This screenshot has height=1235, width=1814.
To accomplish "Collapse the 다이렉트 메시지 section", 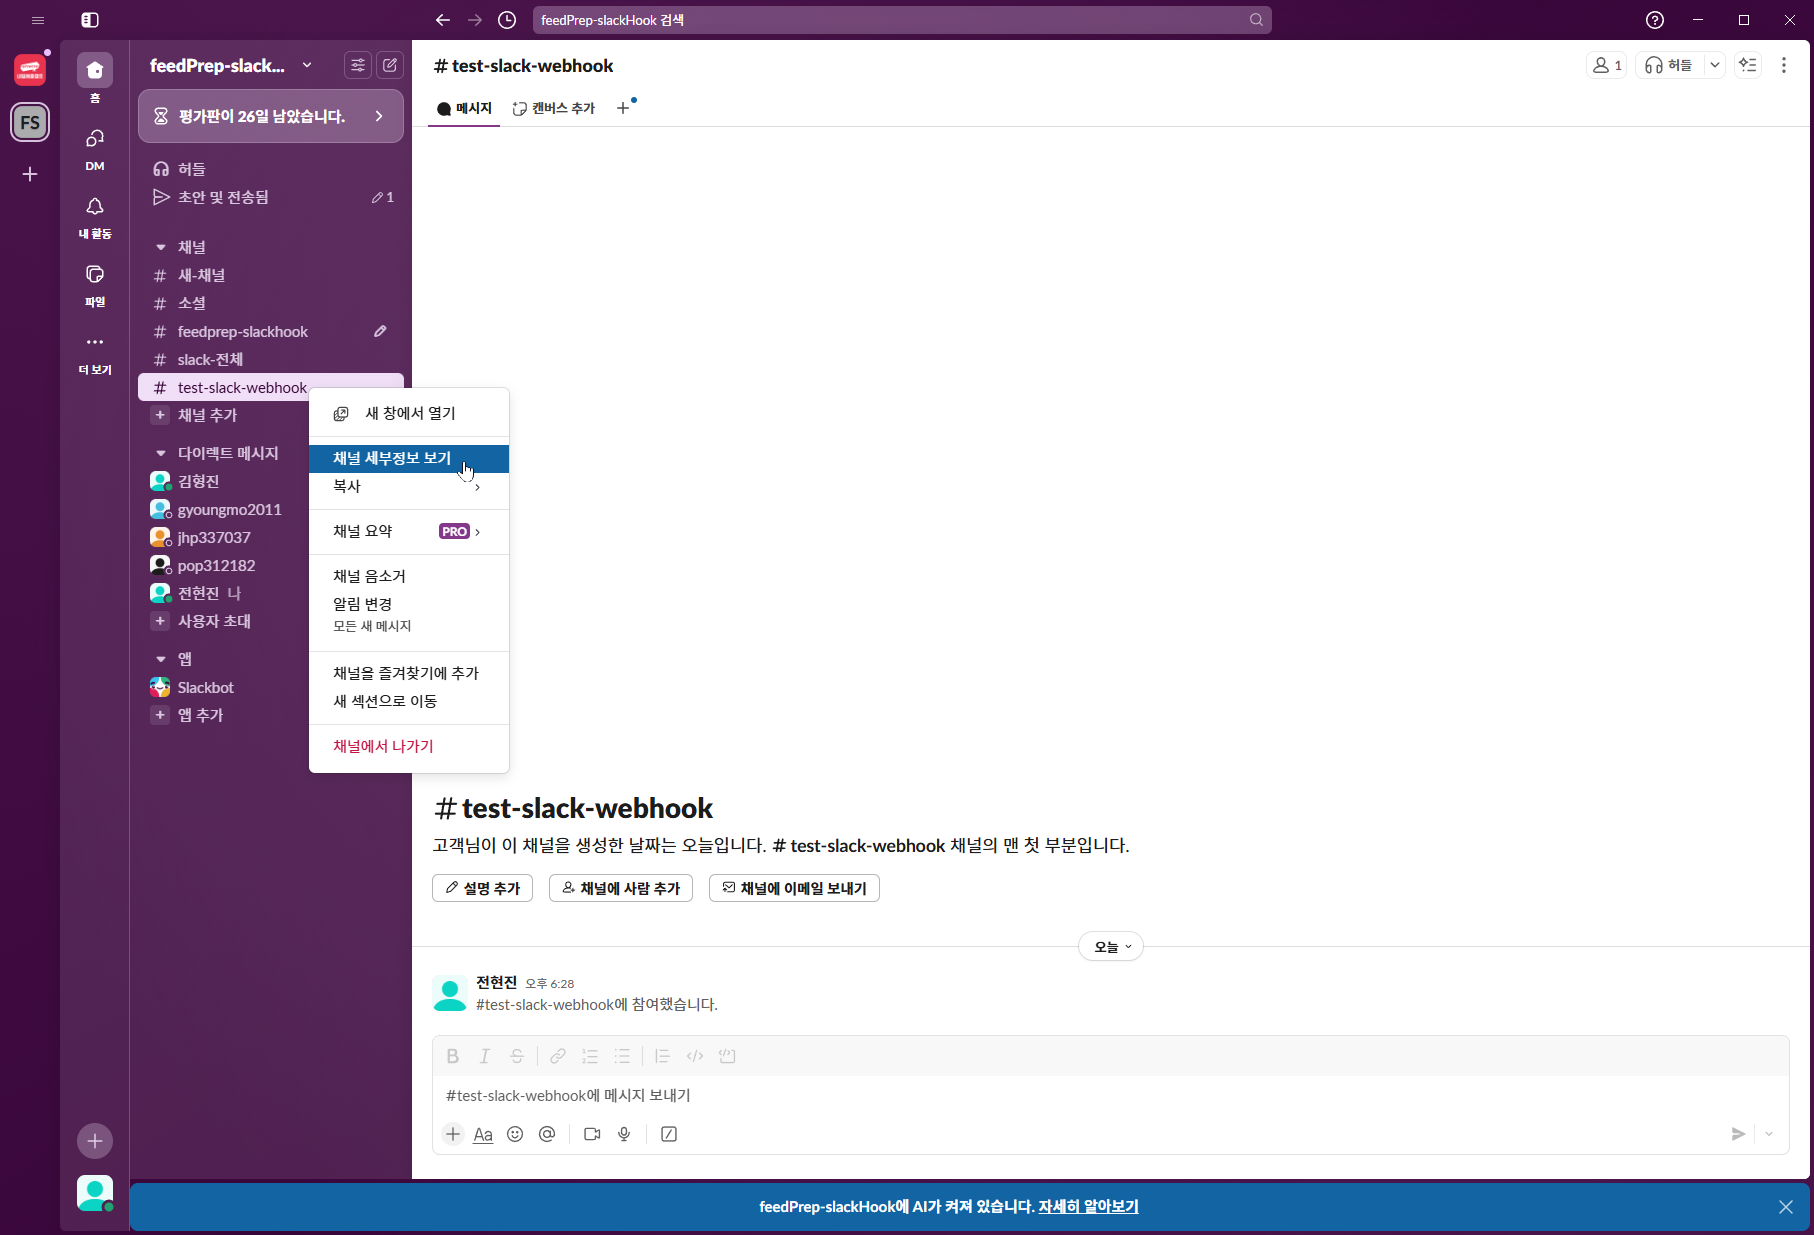I will click(x=161, y=453).
